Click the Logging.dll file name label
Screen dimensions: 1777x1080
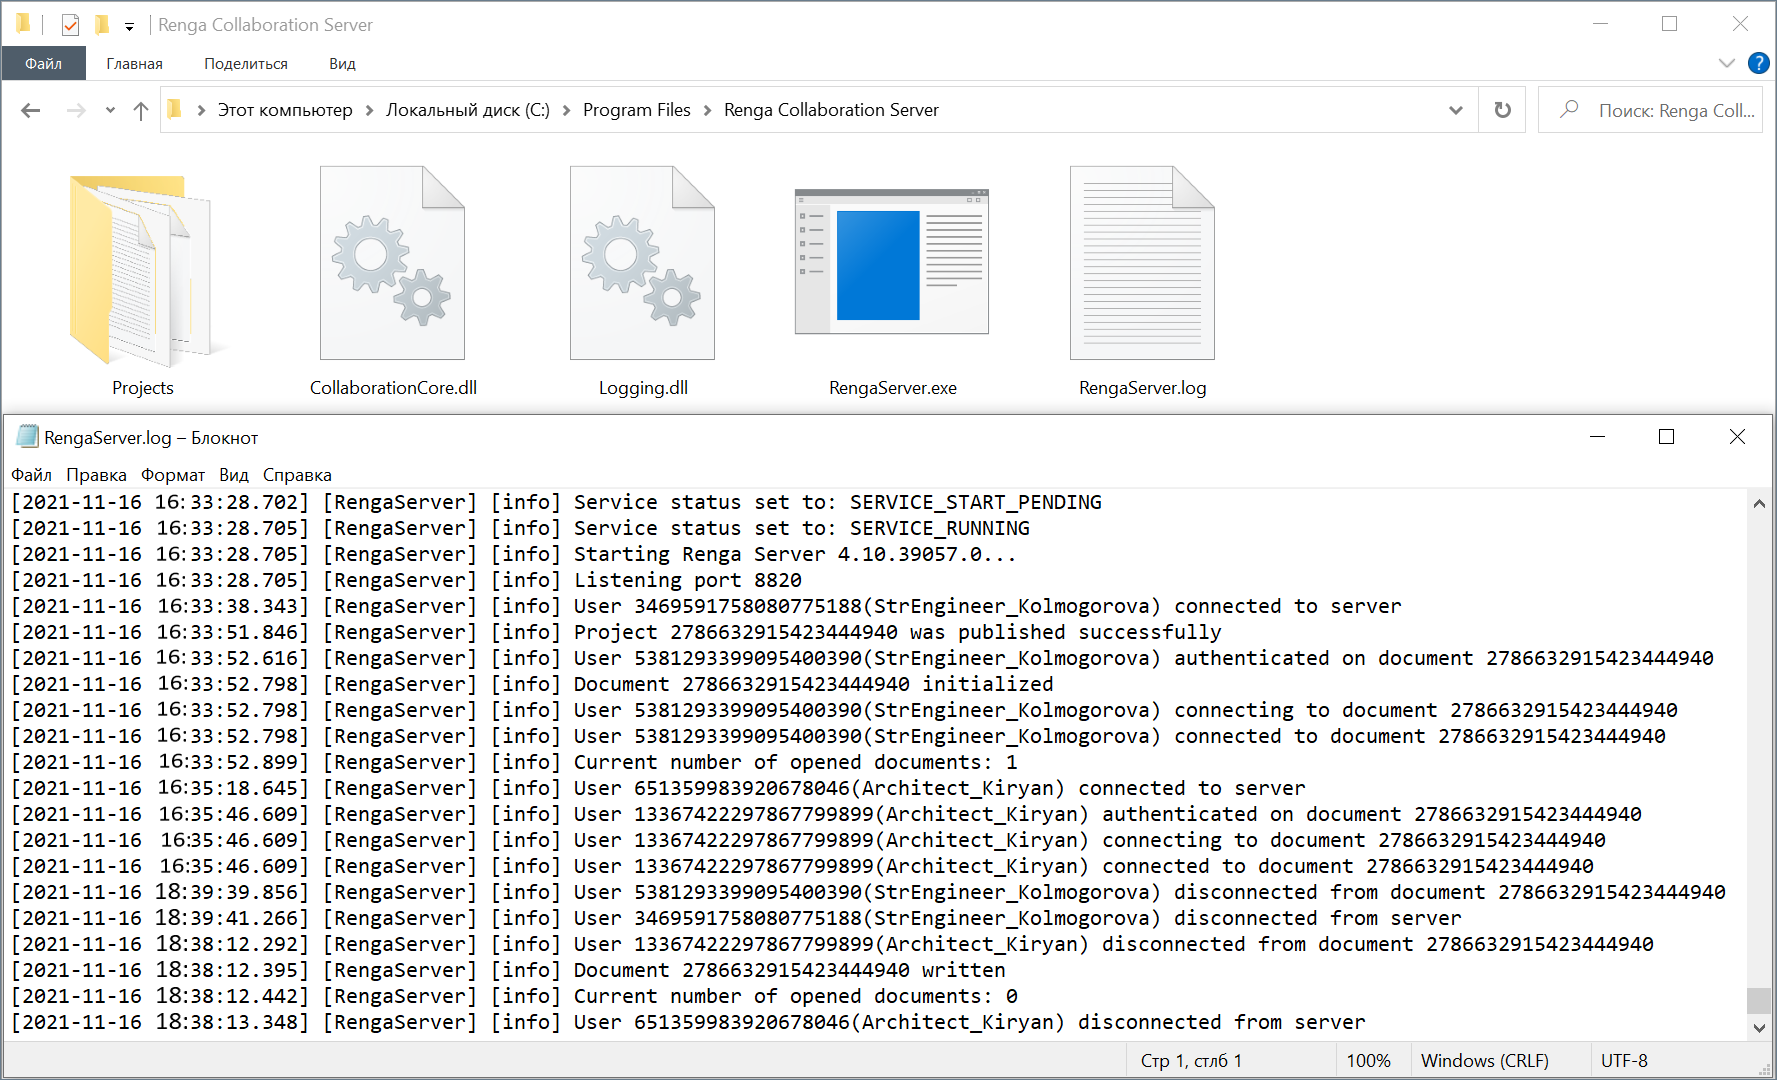643,388
